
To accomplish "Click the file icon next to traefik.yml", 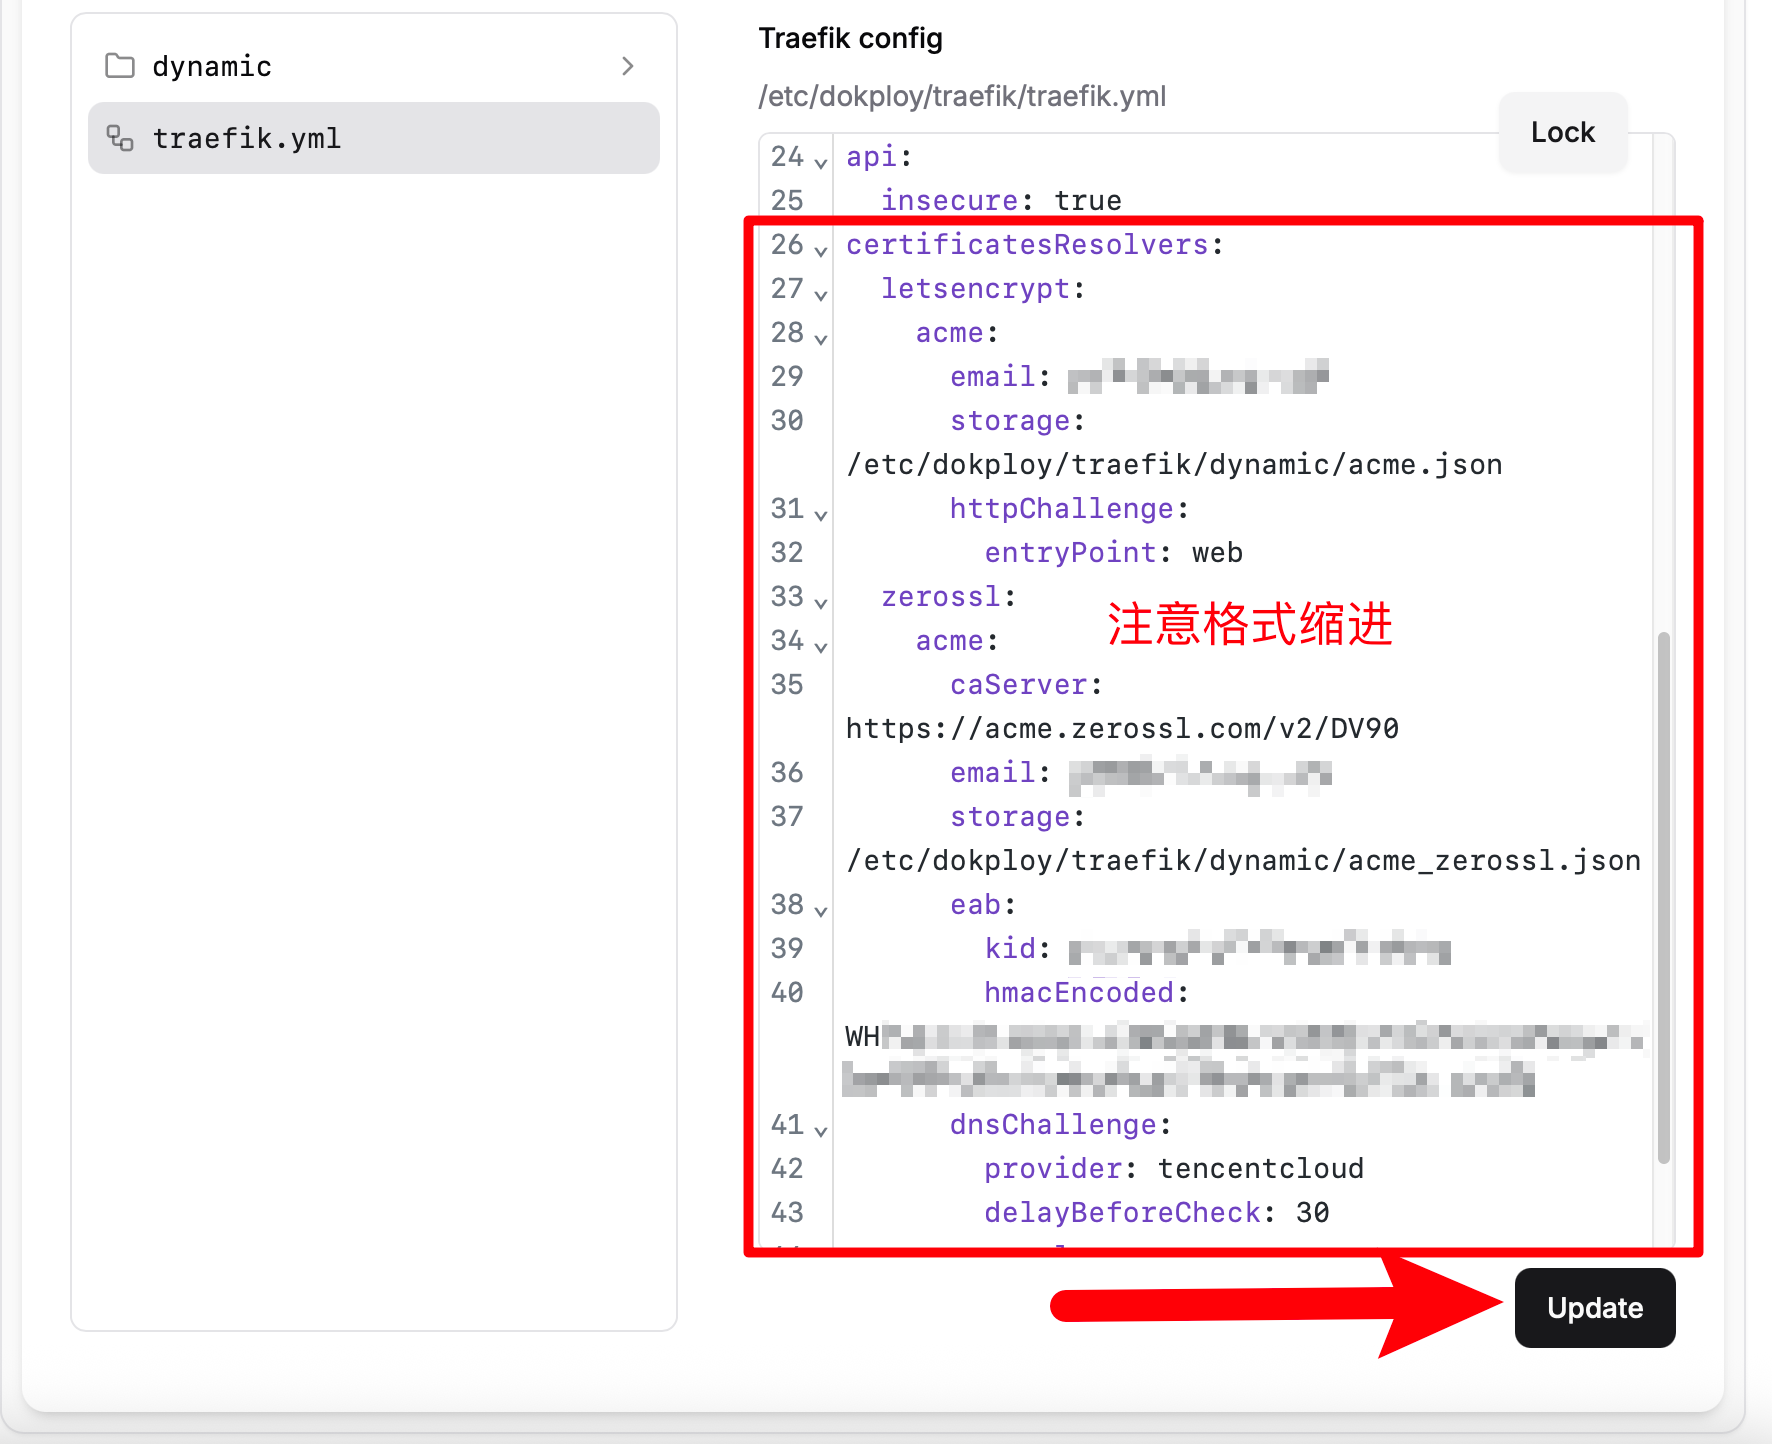I will point(120,138).
